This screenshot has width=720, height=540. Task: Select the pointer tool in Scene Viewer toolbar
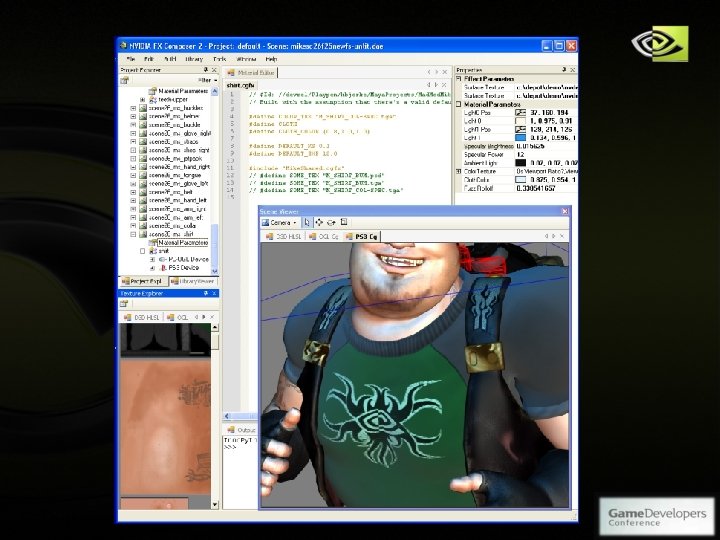307,223
